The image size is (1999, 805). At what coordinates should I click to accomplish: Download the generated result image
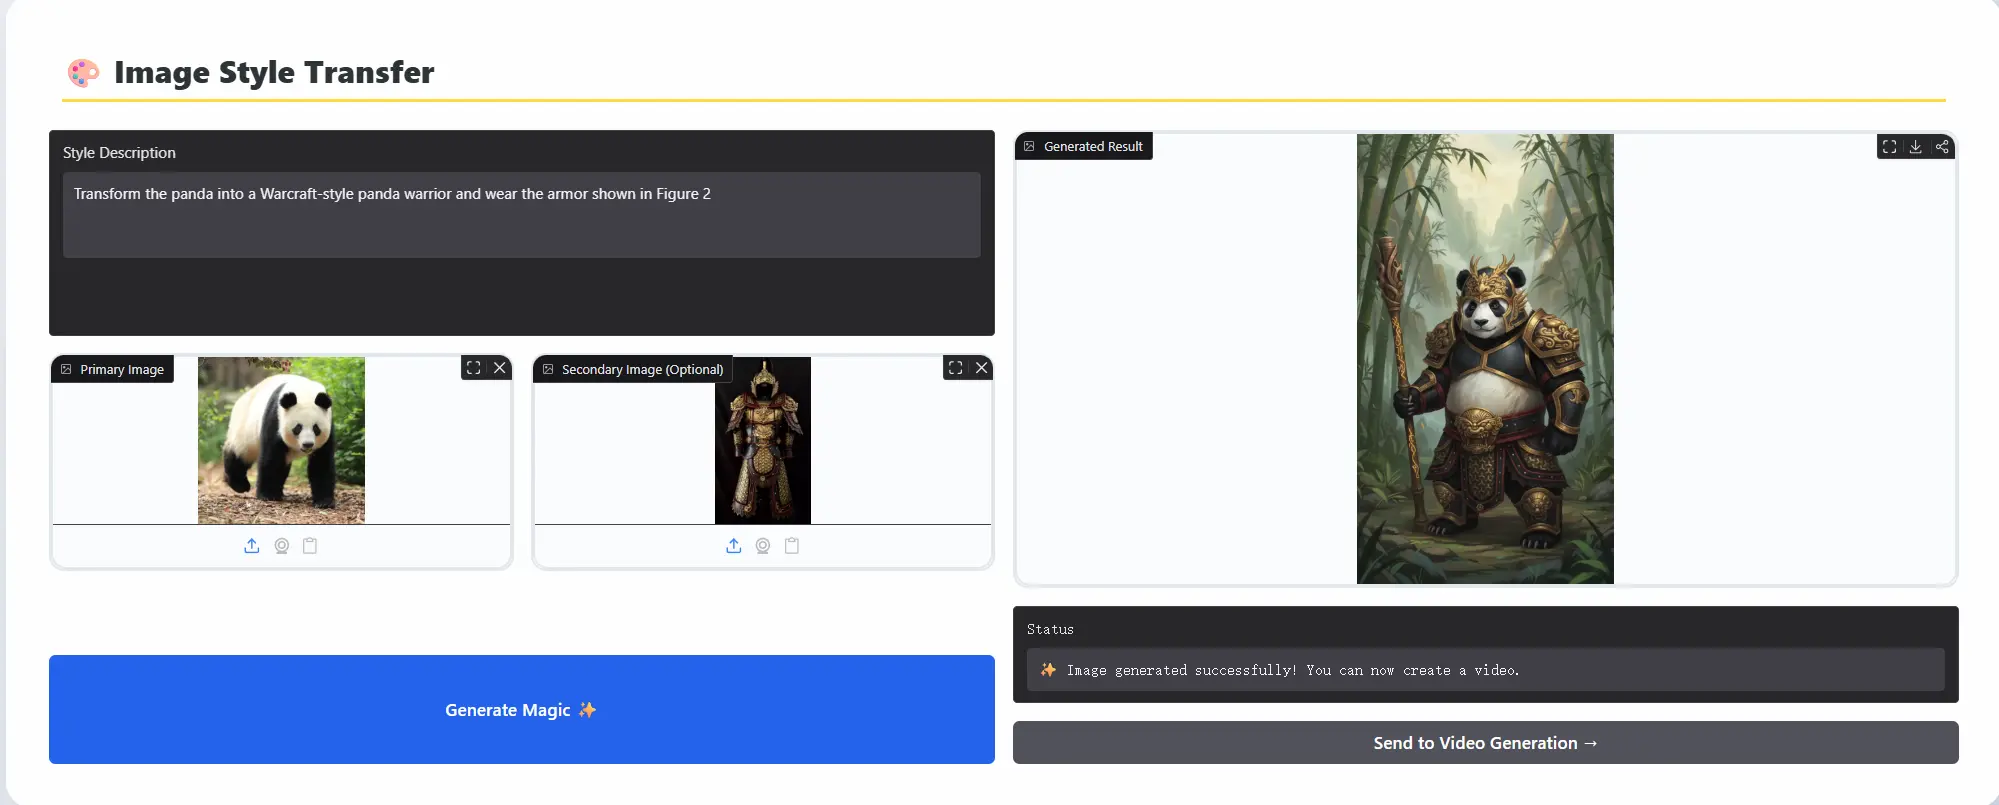[x=1915, y=147]
